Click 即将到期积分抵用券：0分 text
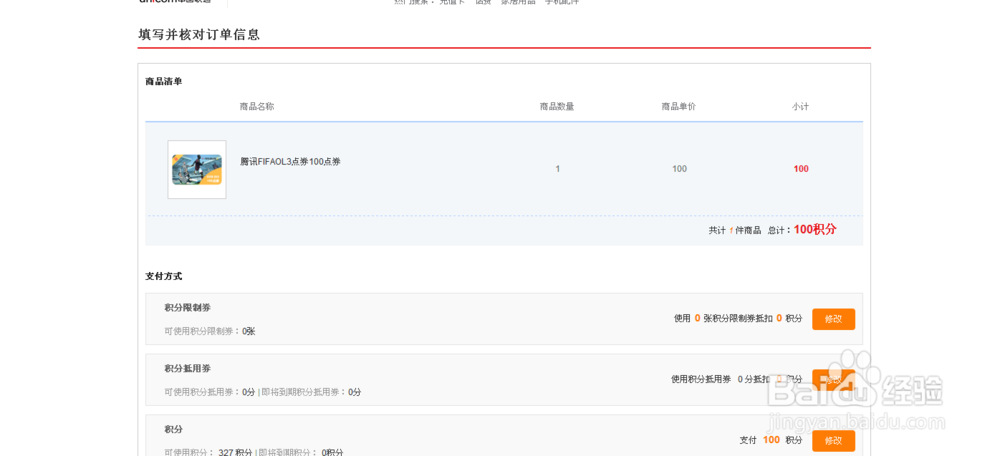This screenshot has width=1000, height=456. (x=311, y=392)
